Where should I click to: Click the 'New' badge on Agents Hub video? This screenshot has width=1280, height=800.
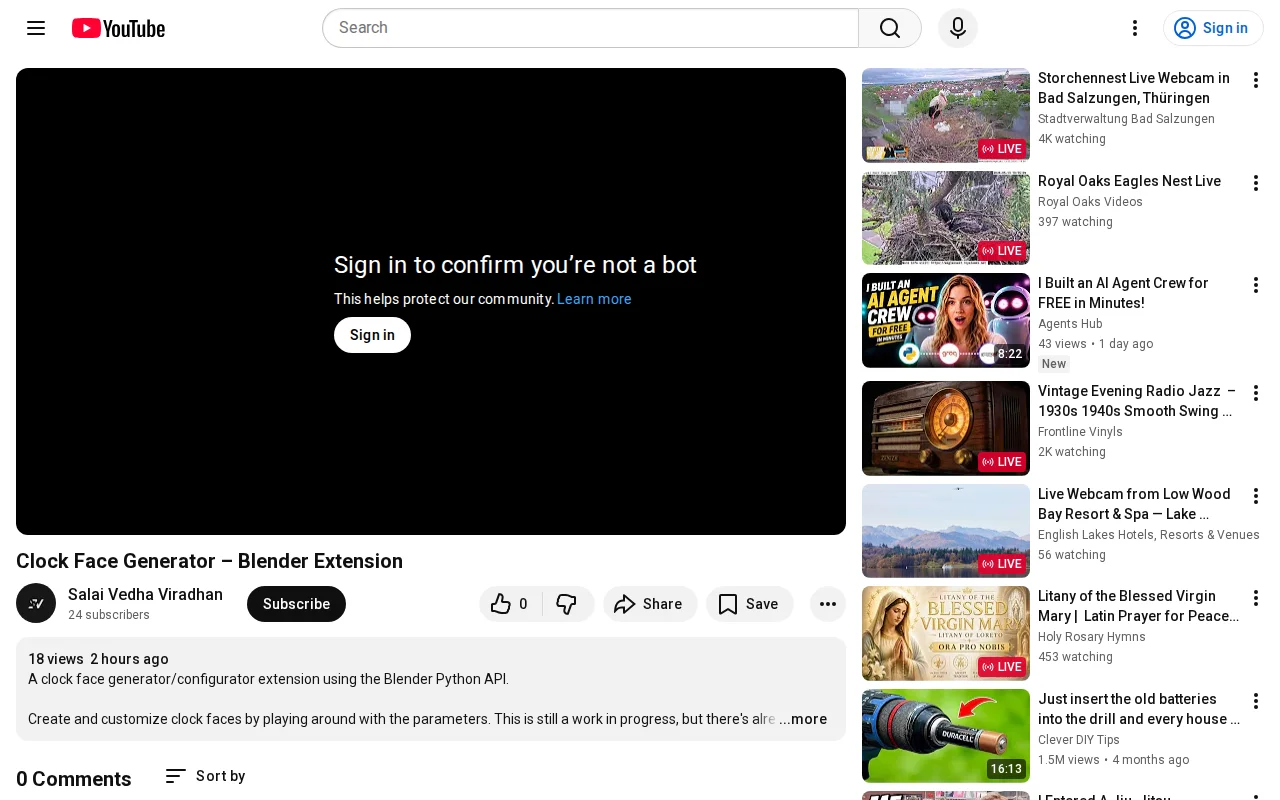(x=1054, y=364)
